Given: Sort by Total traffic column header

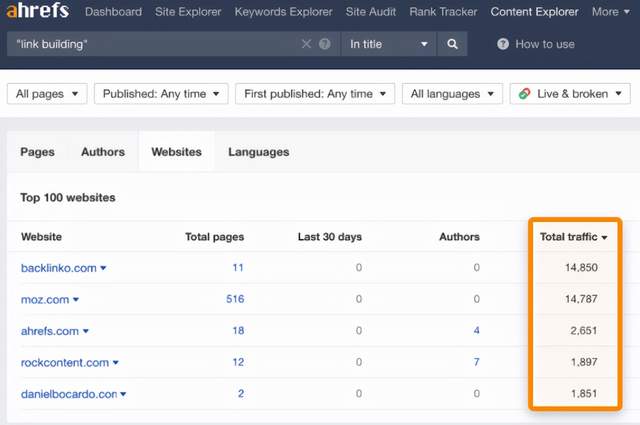Looking at the screenshot, I should 573,237.
